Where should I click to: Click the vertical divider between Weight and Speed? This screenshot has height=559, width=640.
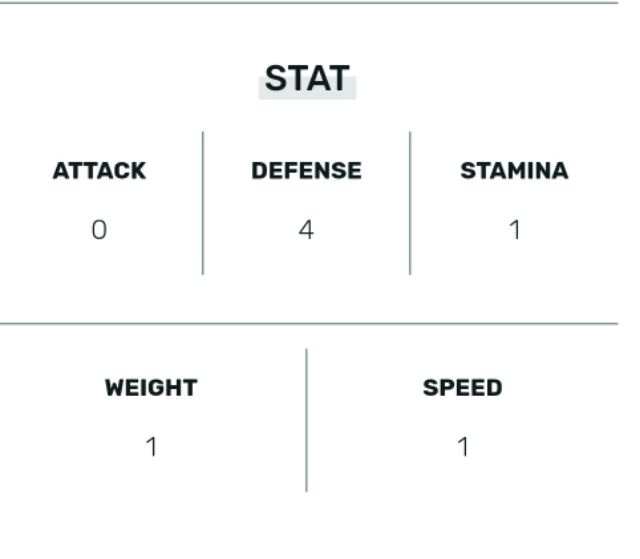click(306, 420)
